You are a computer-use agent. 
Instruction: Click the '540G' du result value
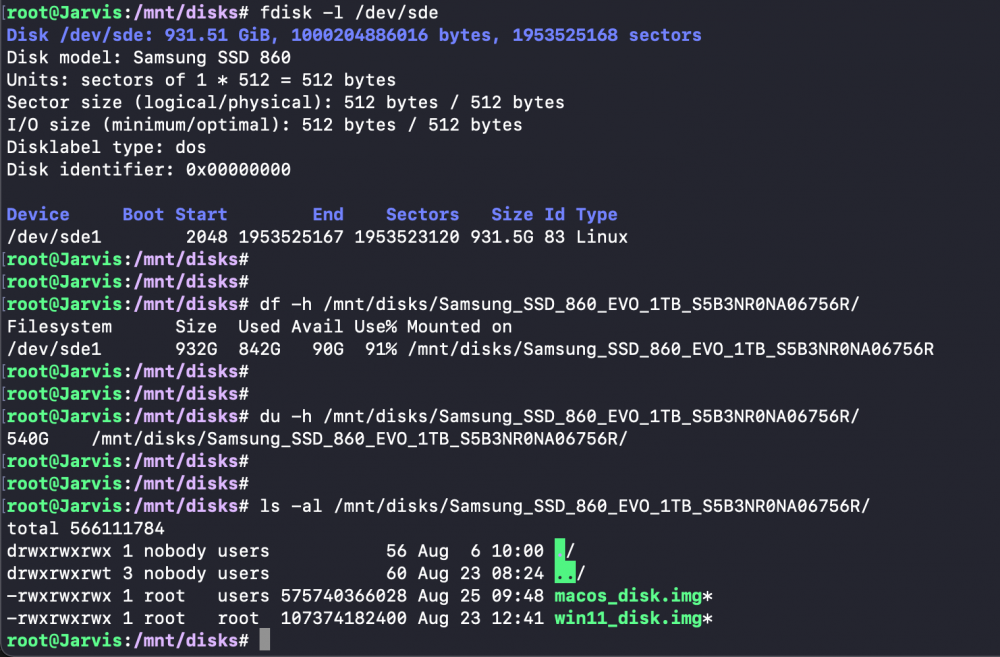[27, 439]
